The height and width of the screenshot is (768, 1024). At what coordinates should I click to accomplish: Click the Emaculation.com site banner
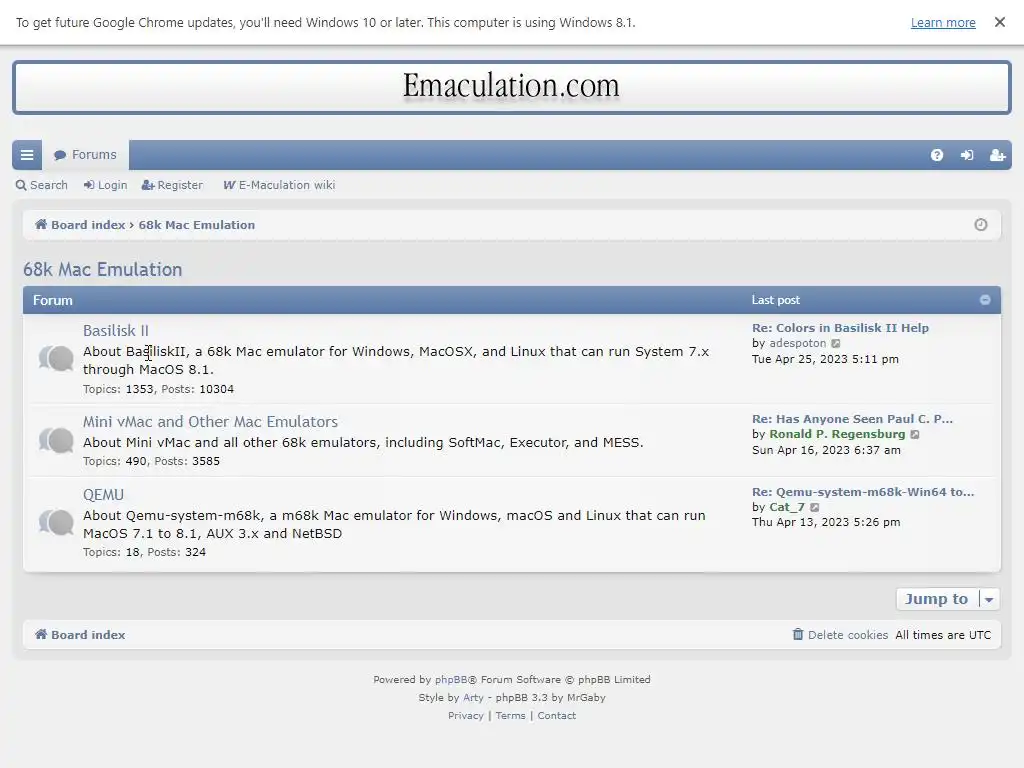(x=511, y=88)
